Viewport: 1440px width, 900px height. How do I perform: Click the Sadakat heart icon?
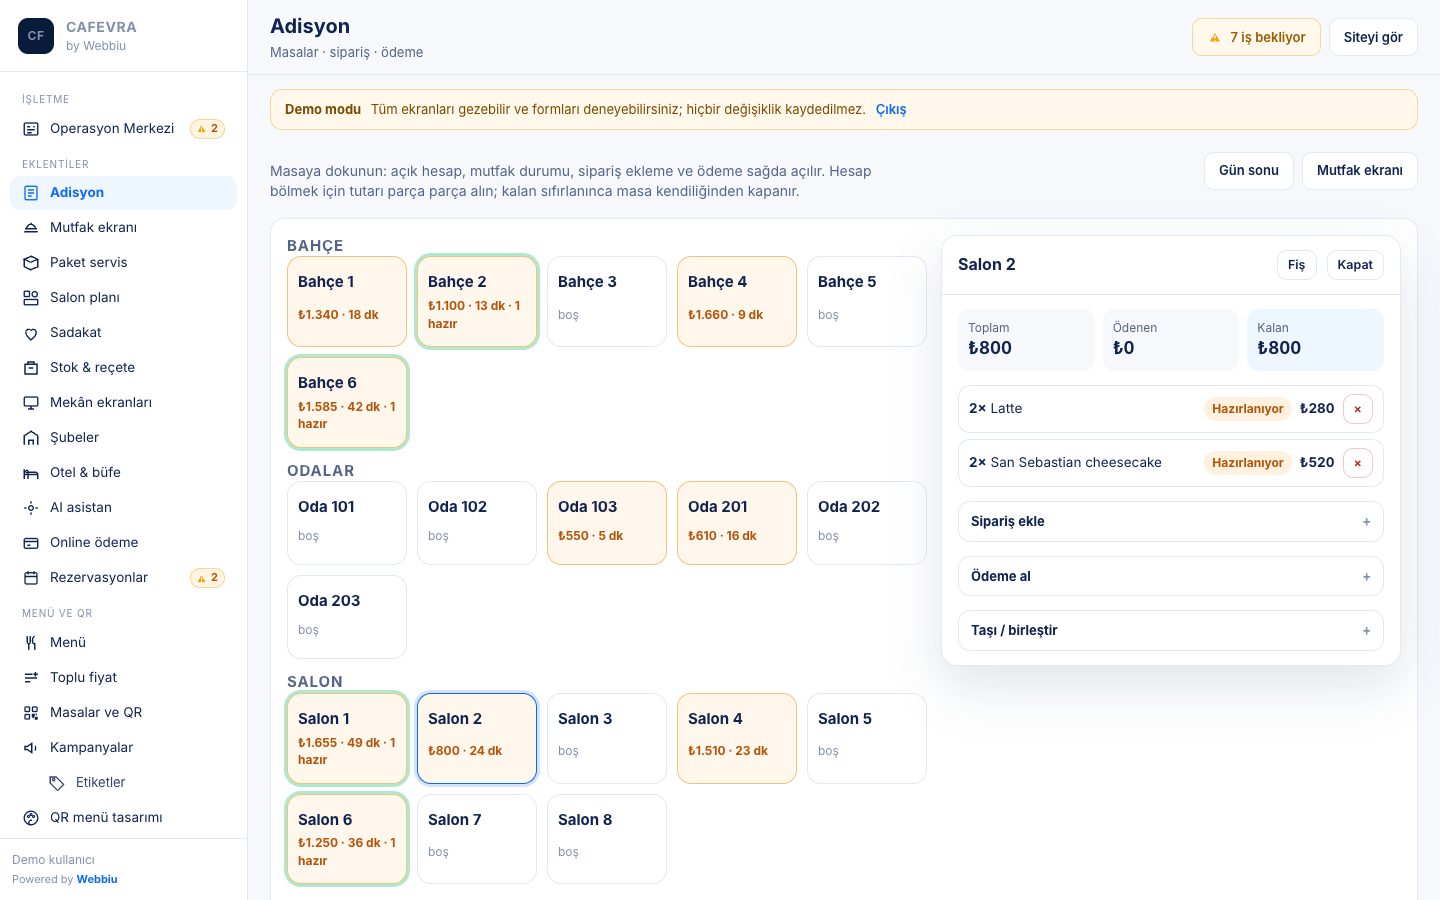tap(31, 333)
